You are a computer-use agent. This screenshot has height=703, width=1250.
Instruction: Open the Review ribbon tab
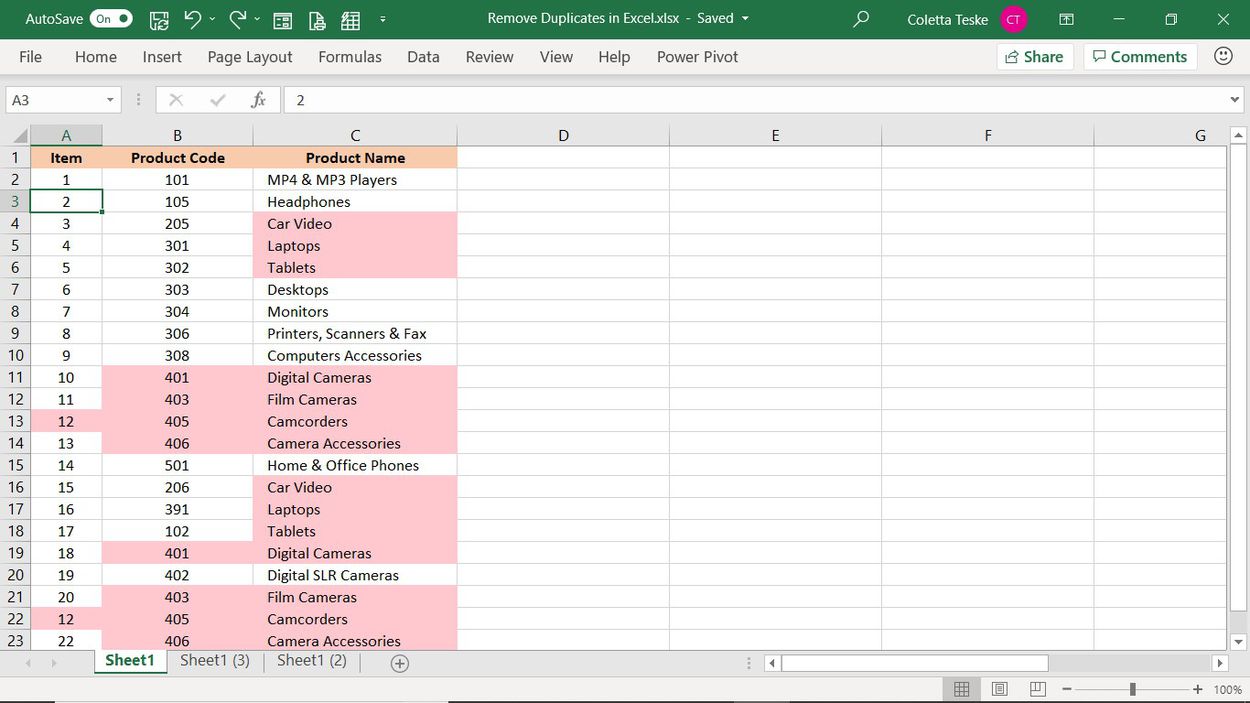click(489, 57)
